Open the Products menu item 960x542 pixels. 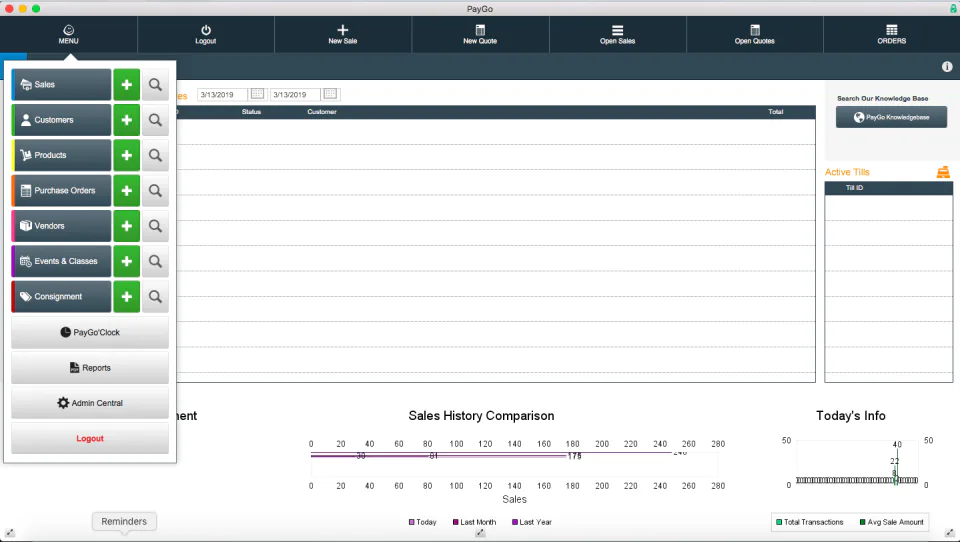61,155
